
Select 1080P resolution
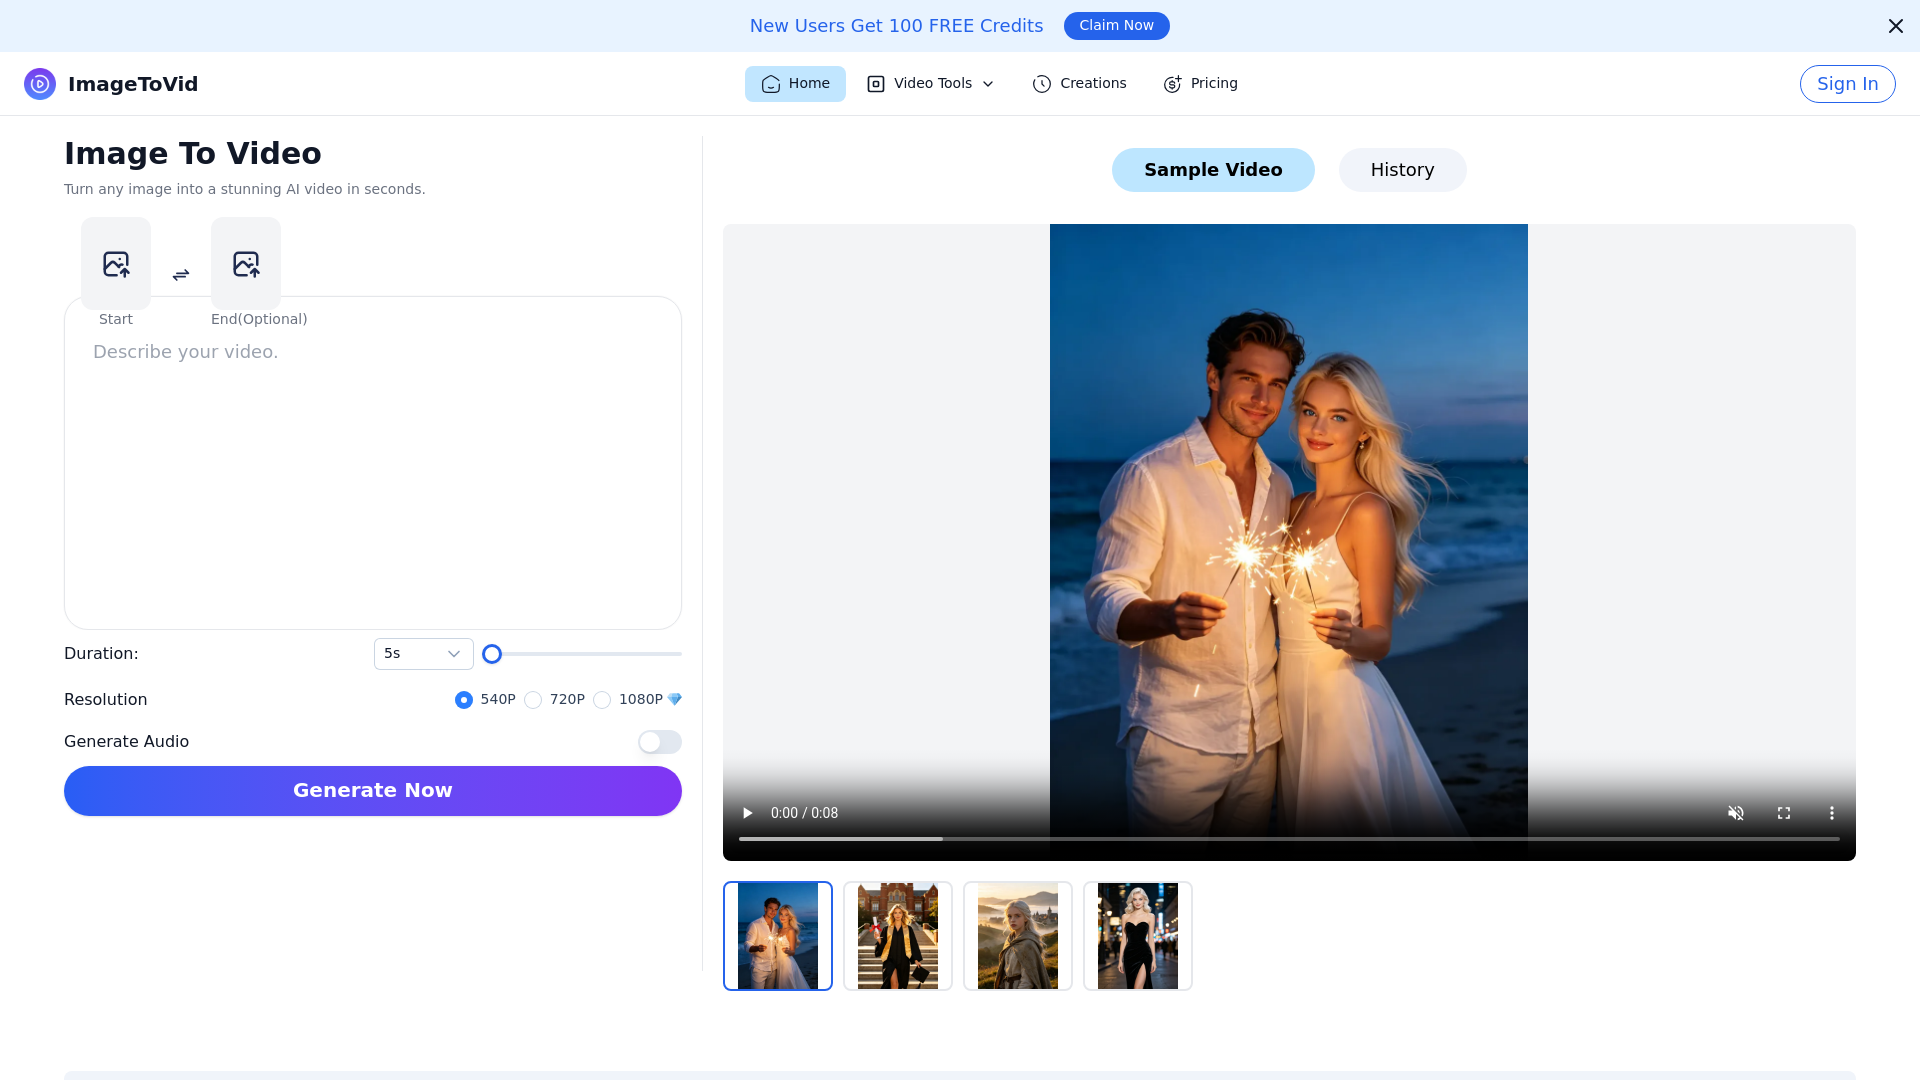[x=602, y=700]
